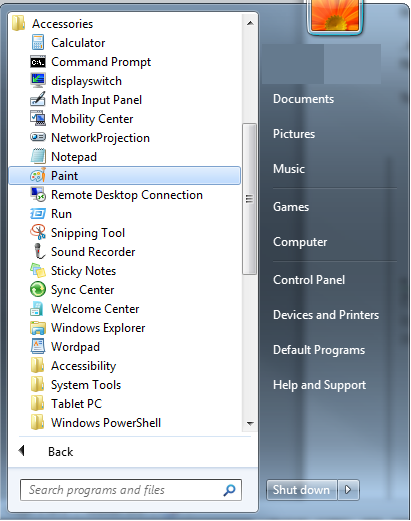Image resolution: width=411 pixels, height=521 pixels.
Task: Click the Run icon
Action: point(38,214)
